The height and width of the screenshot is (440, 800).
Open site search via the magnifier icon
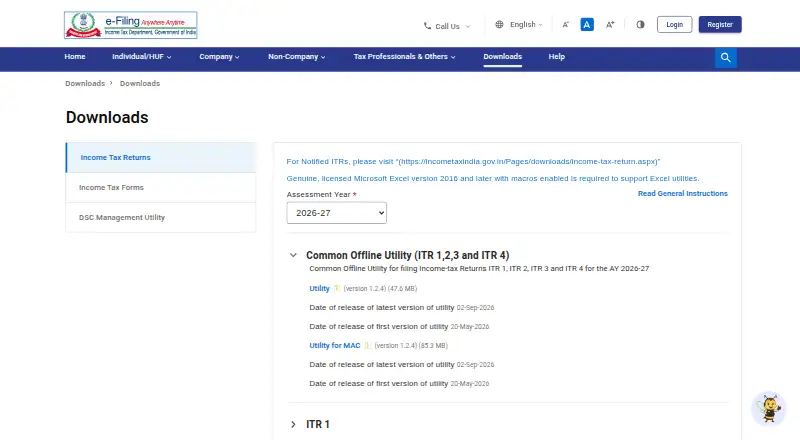(x=726, y=58)
